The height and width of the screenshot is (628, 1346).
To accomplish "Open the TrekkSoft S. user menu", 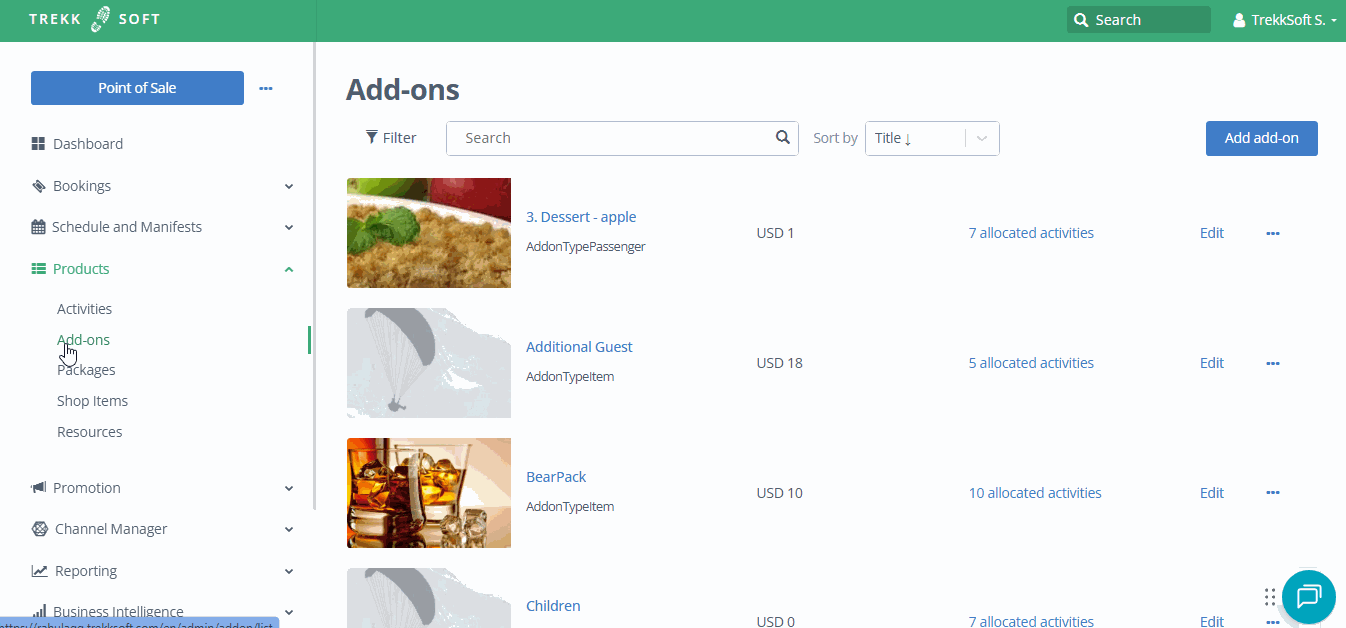I will [1284, 20].
